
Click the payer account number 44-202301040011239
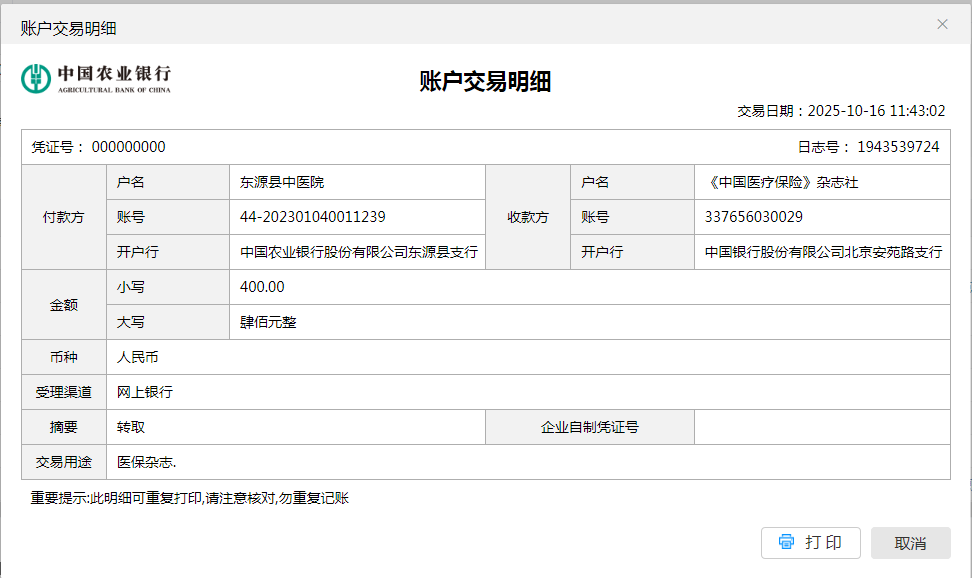point(313,217)
